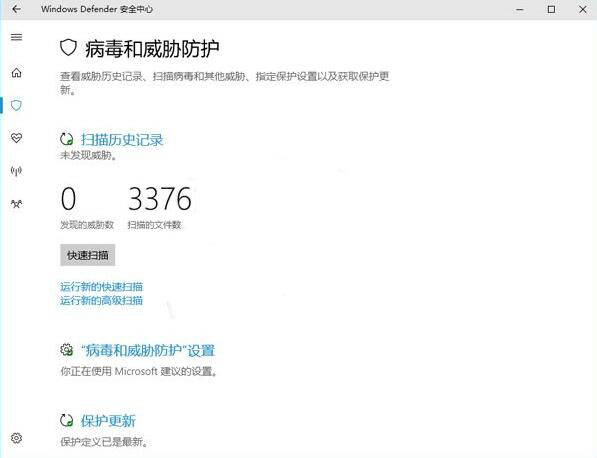
Task: Click the scan history refresh icon
Action: (x=67, y=139)
